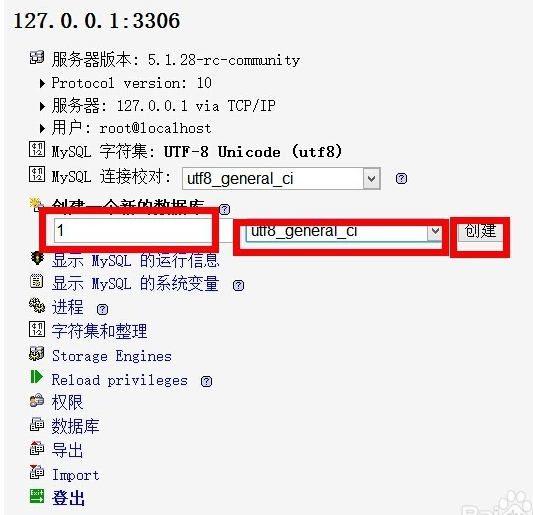
Task: Click the privileges users icon
Action: 37,400
